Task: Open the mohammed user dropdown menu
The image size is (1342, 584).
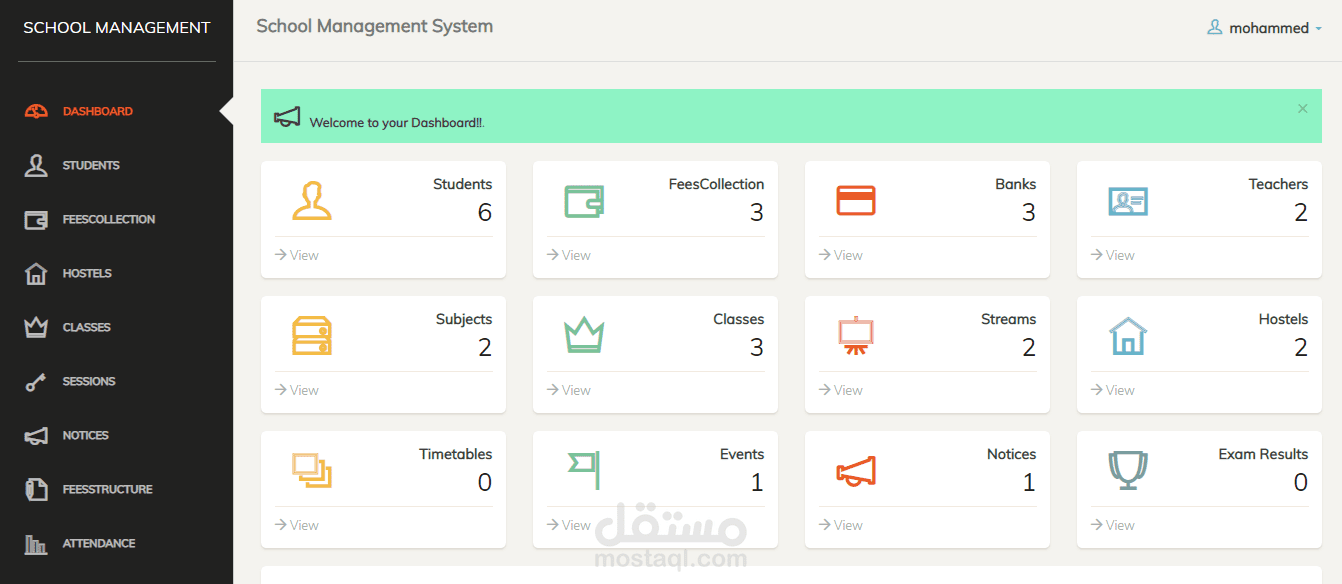Action: pos(1265,28)
